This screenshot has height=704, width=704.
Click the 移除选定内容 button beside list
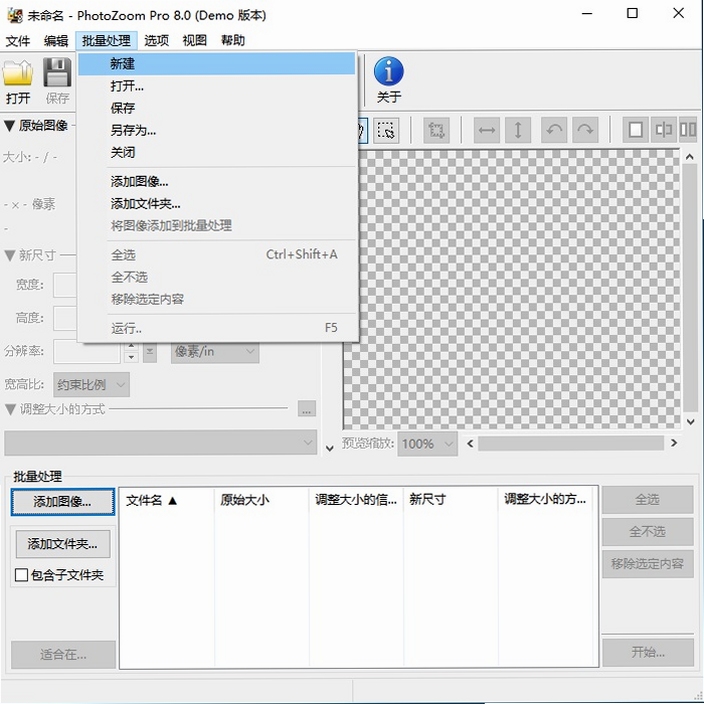(x=647, y=564)
